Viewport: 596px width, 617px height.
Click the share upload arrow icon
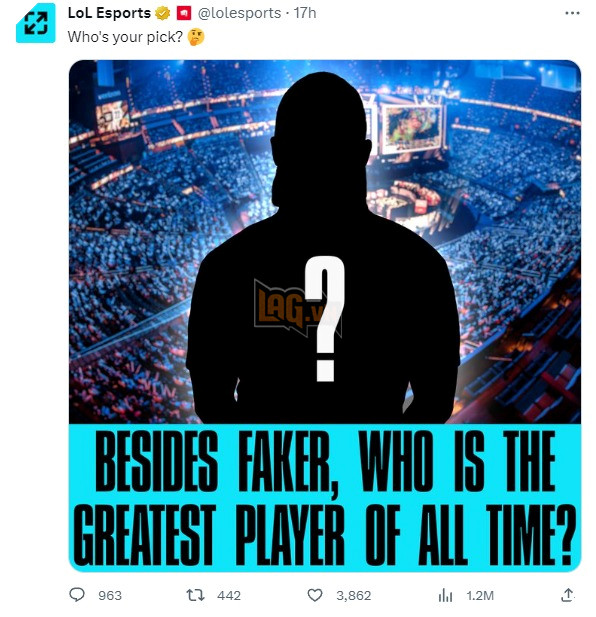coord(567,595)
